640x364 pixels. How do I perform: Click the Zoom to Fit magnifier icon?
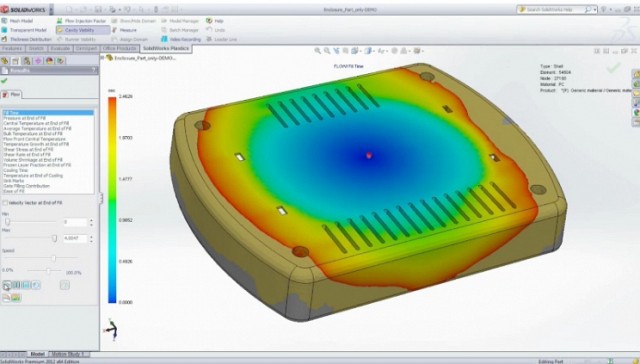point(317,51)
